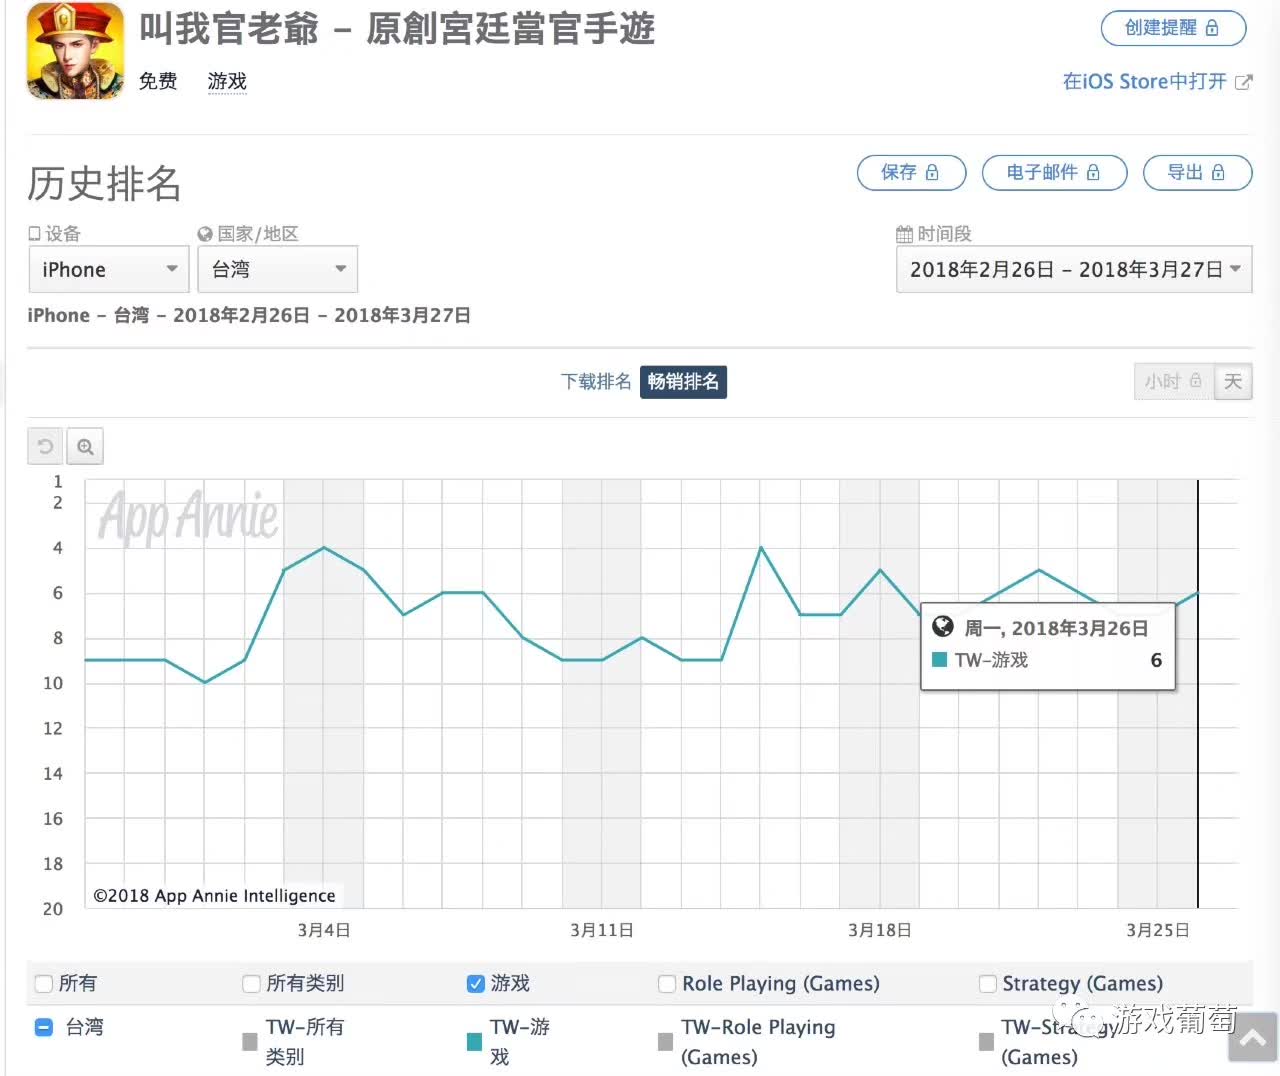Click the game app icon thumbnail
The width and height of the screenshot is (1280, 1076).
coord(75,51)
